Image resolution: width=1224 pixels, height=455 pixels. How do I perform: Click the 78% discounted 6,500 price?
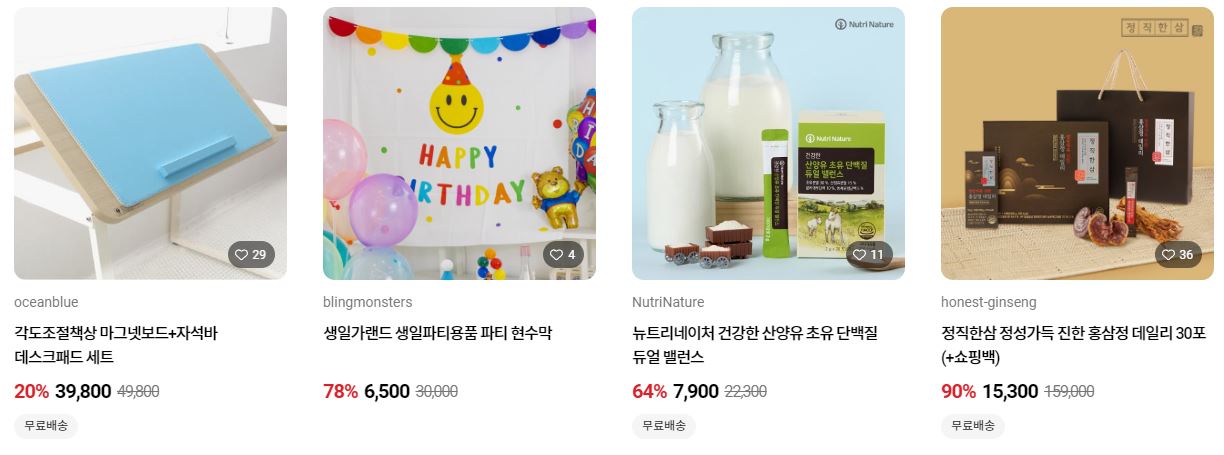(x=387, y=391)
